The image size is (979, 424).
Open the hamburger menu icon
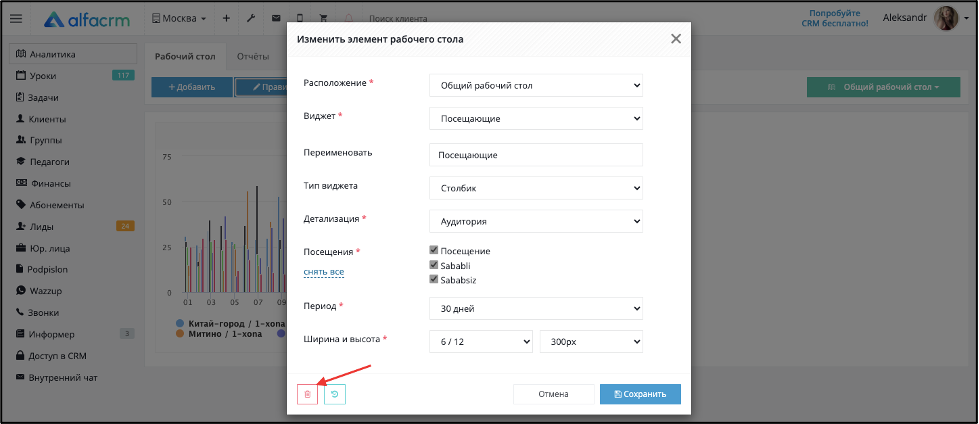(16, 19)
